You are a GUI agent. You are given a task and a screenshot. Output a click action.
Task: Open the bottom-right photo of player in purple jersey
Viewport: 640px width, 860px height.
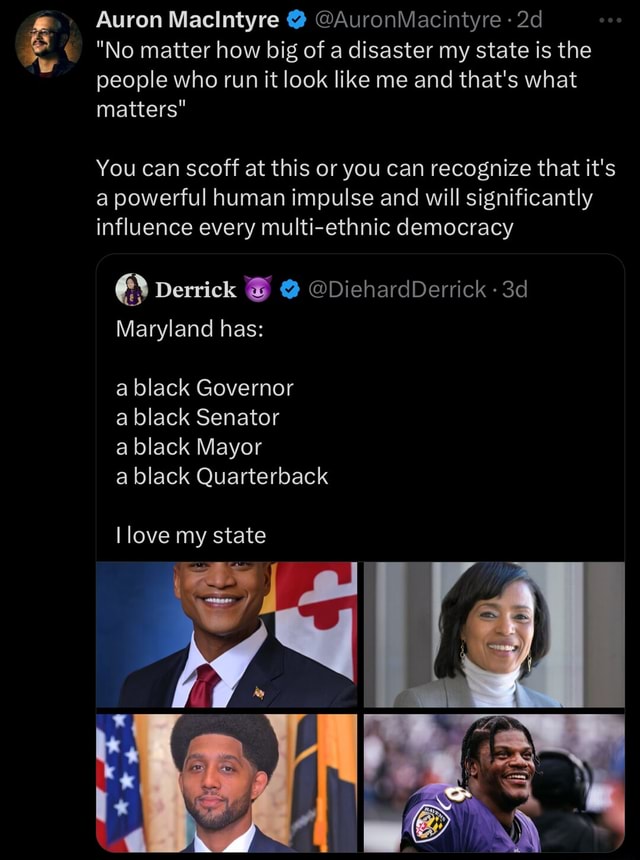tap(494, 782)
